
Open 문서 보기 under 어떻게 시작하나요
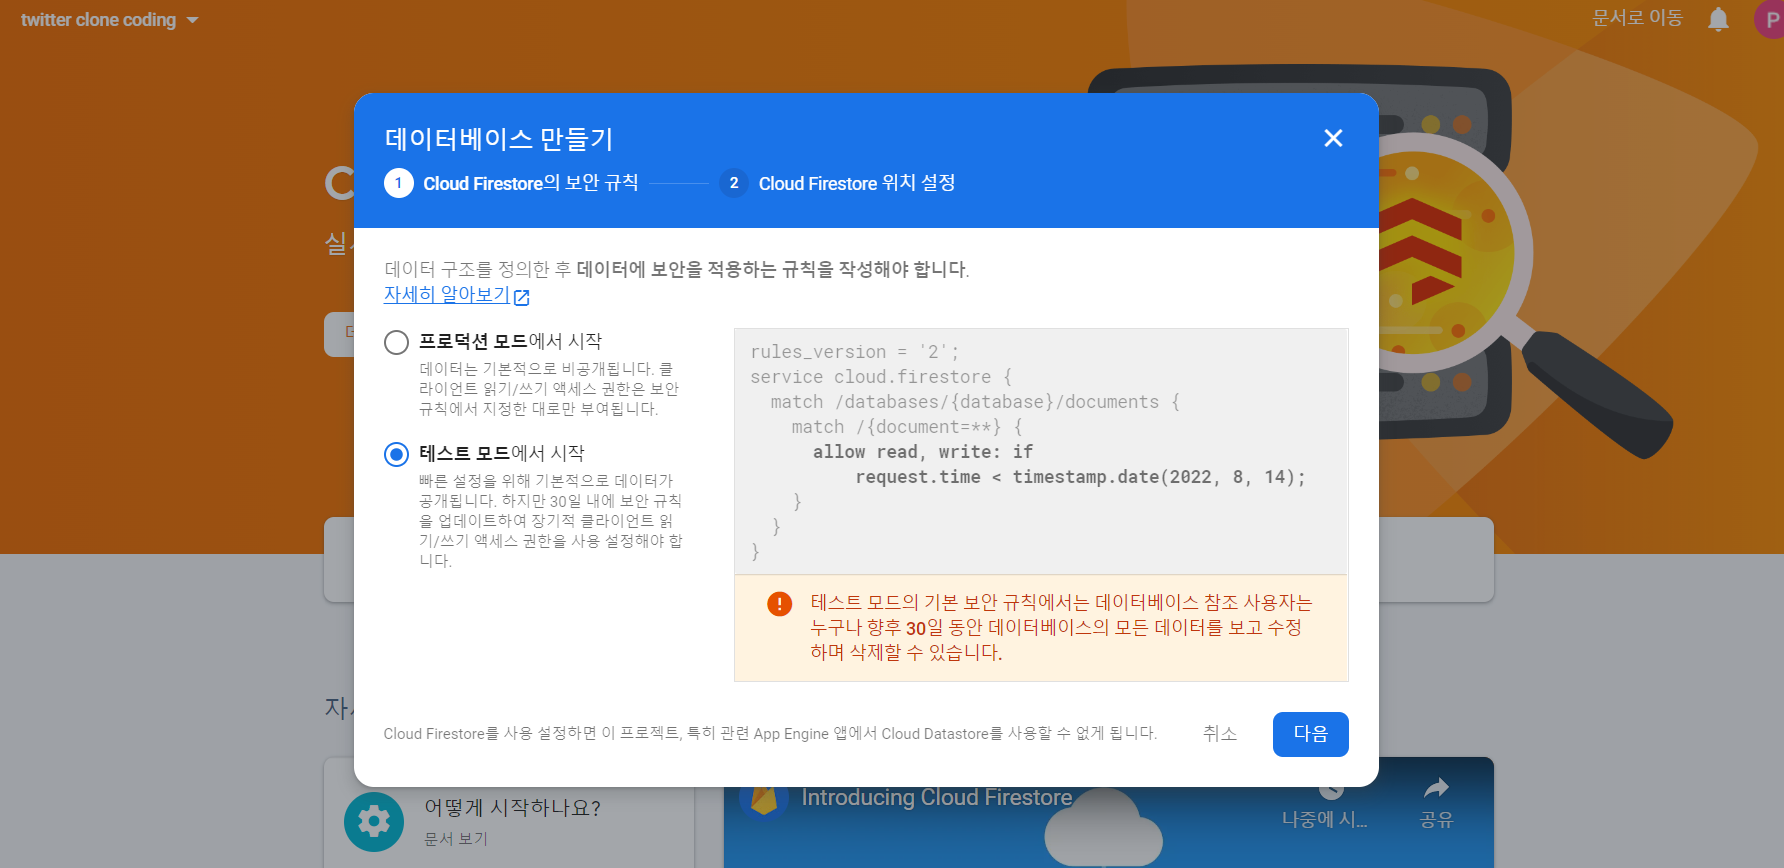(x=456, y=839)
